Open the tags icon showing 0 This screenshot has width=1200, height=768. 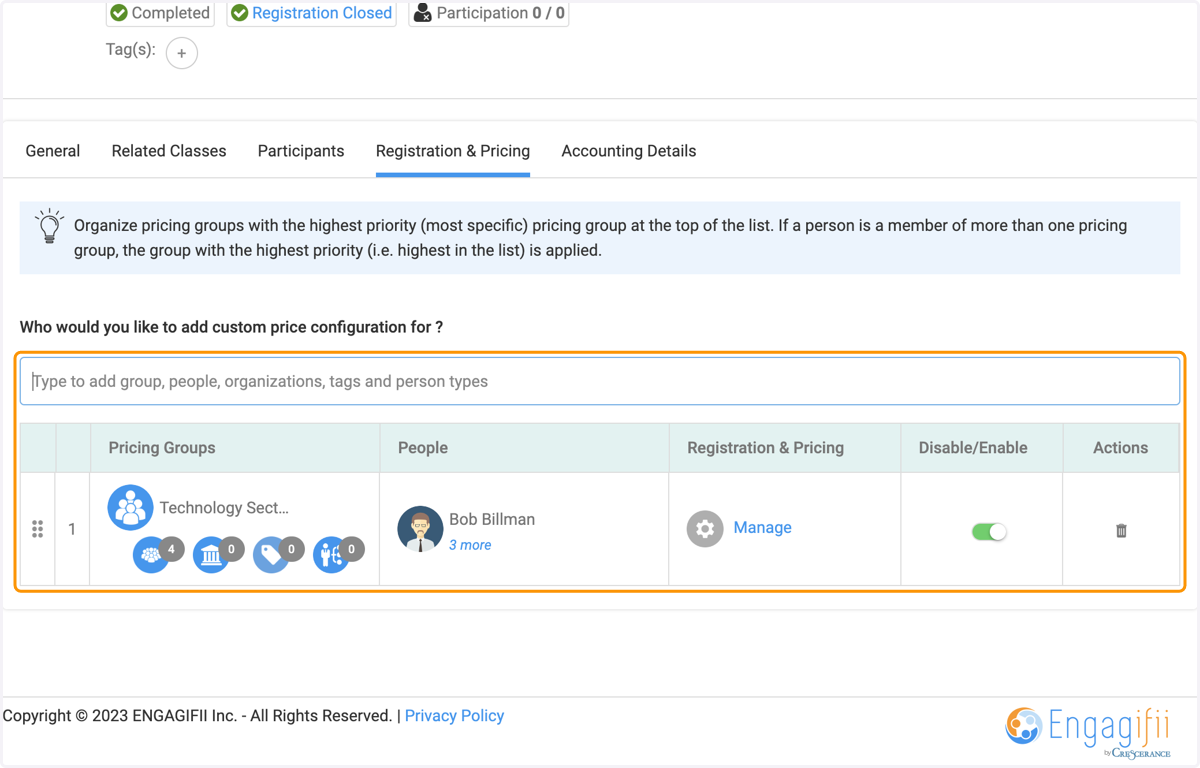click(271, 554)
